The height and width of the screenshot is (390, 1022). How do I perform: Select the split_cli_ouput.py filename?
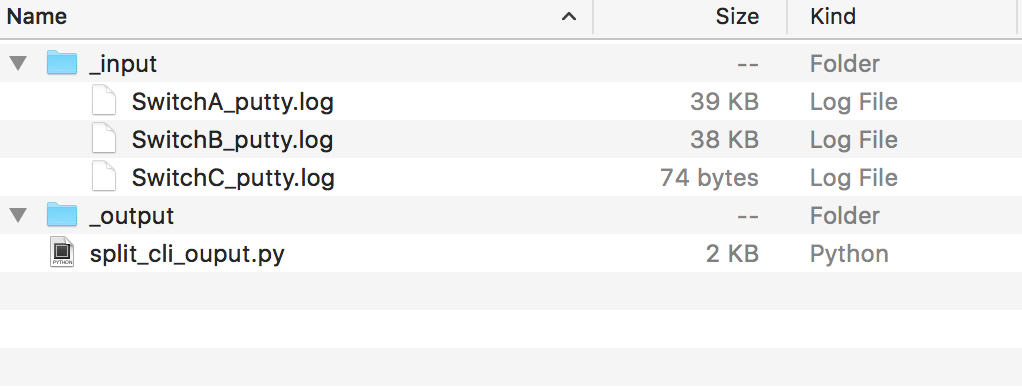click(x=187, y=254)
